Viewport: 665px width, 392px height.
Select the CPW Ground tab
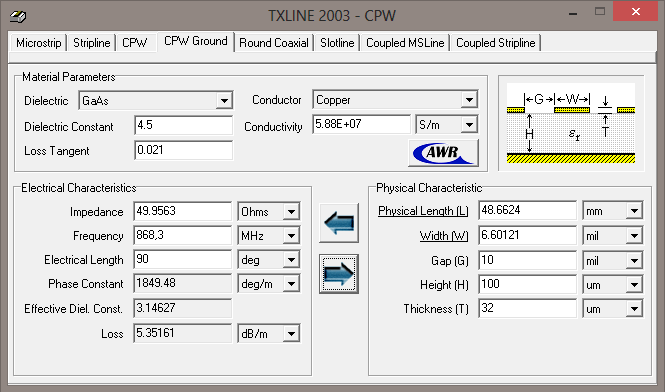[x=196, y=42]
